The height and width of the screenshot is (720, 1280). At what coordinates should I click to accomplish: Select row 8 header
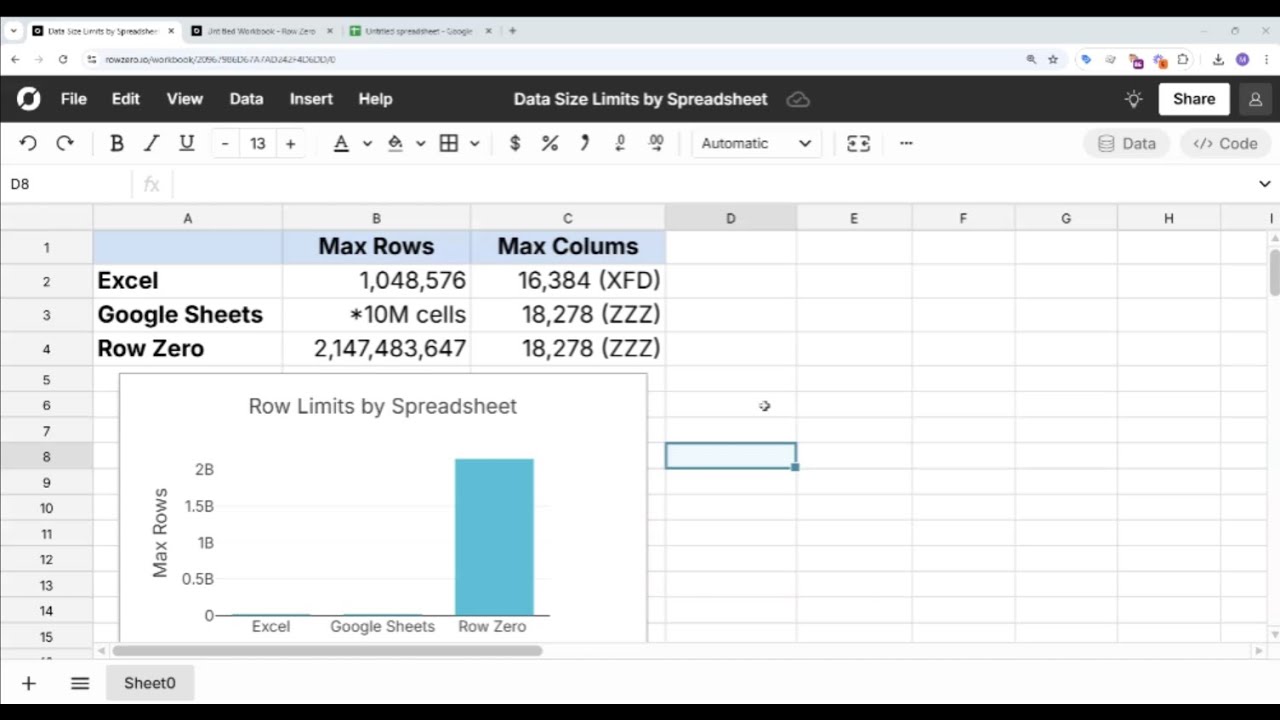pyautogui.click(x=46, y=456)
